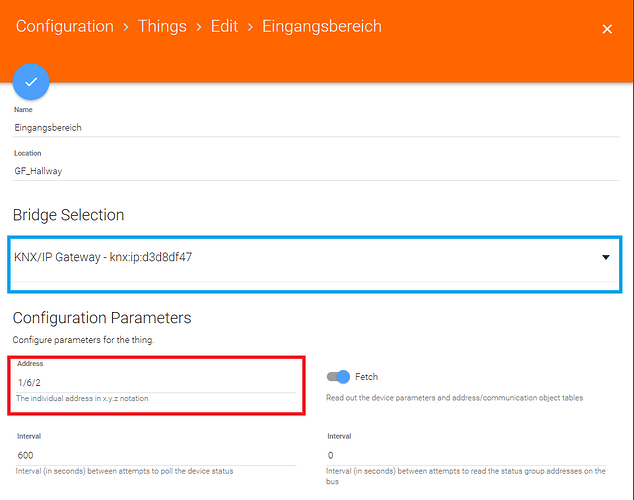Click the Fetch label next to switch
The image size is (634, 500).
(x=367, y=377)
